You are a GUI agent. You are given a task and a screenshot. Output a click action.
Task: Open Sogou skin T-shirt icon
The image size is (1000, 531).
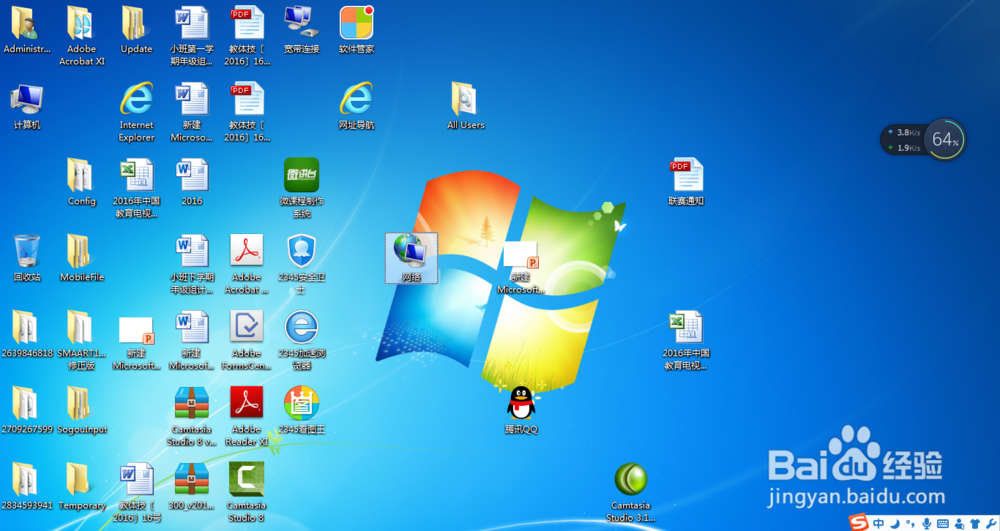(x=974, y=523)
